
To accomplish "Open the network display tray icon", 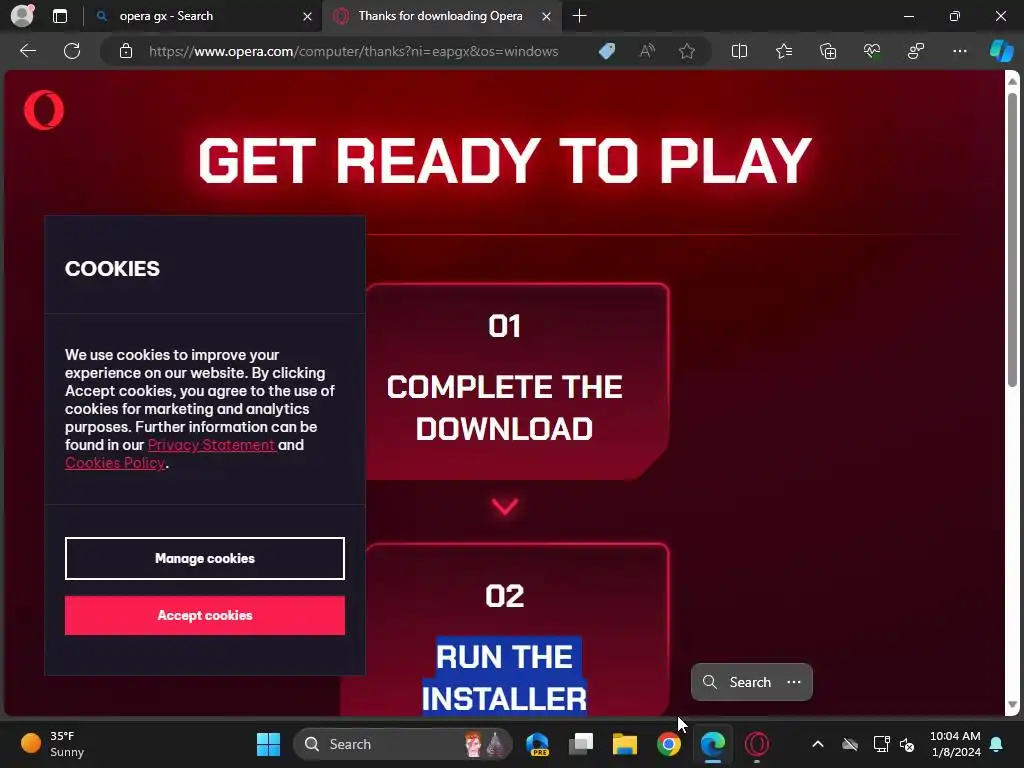I will [882, 744].
